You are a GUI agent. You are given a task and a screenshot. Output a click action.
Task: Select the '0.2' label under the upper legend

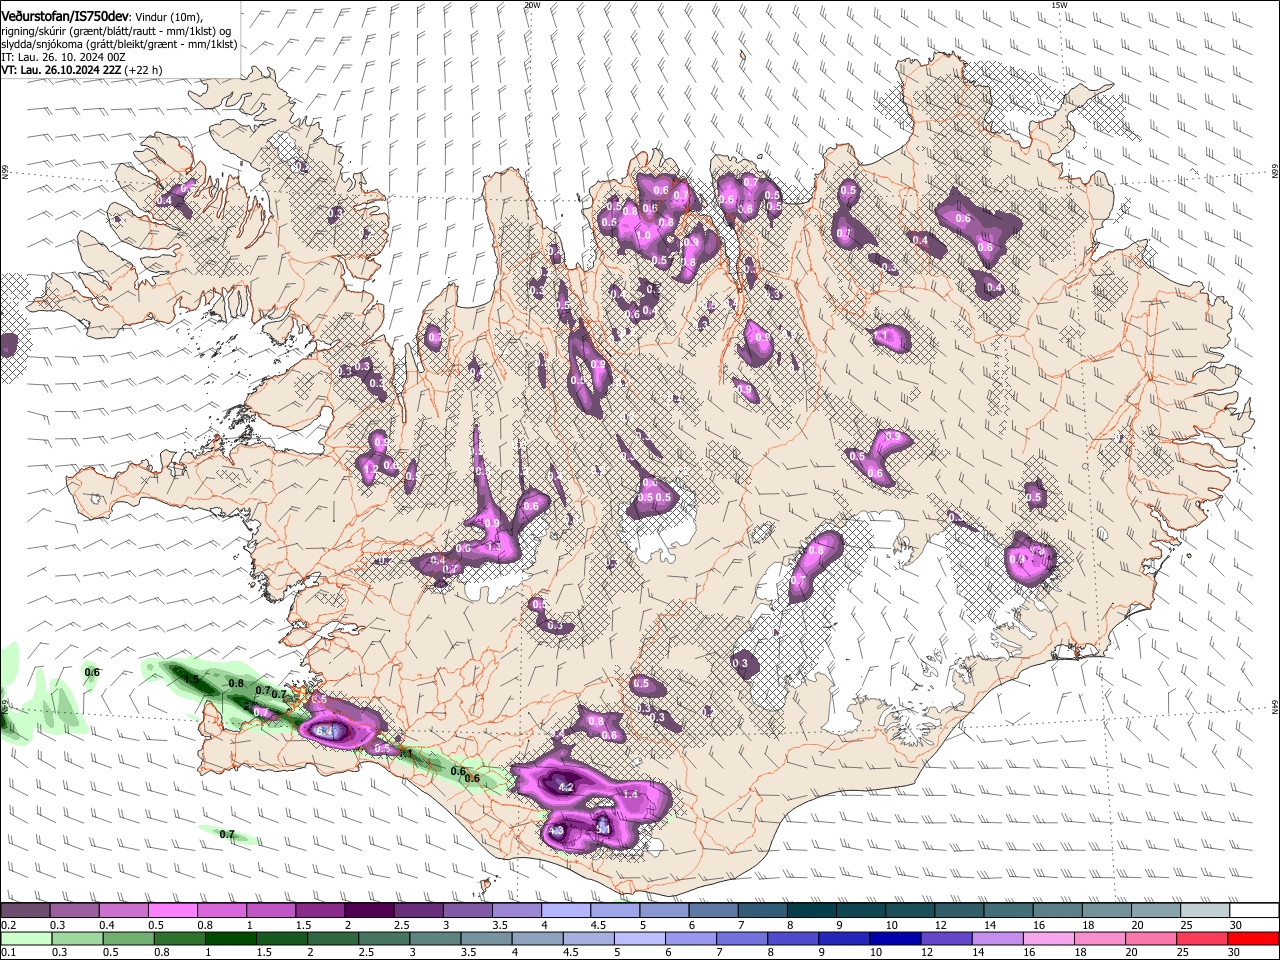(7, 924)
